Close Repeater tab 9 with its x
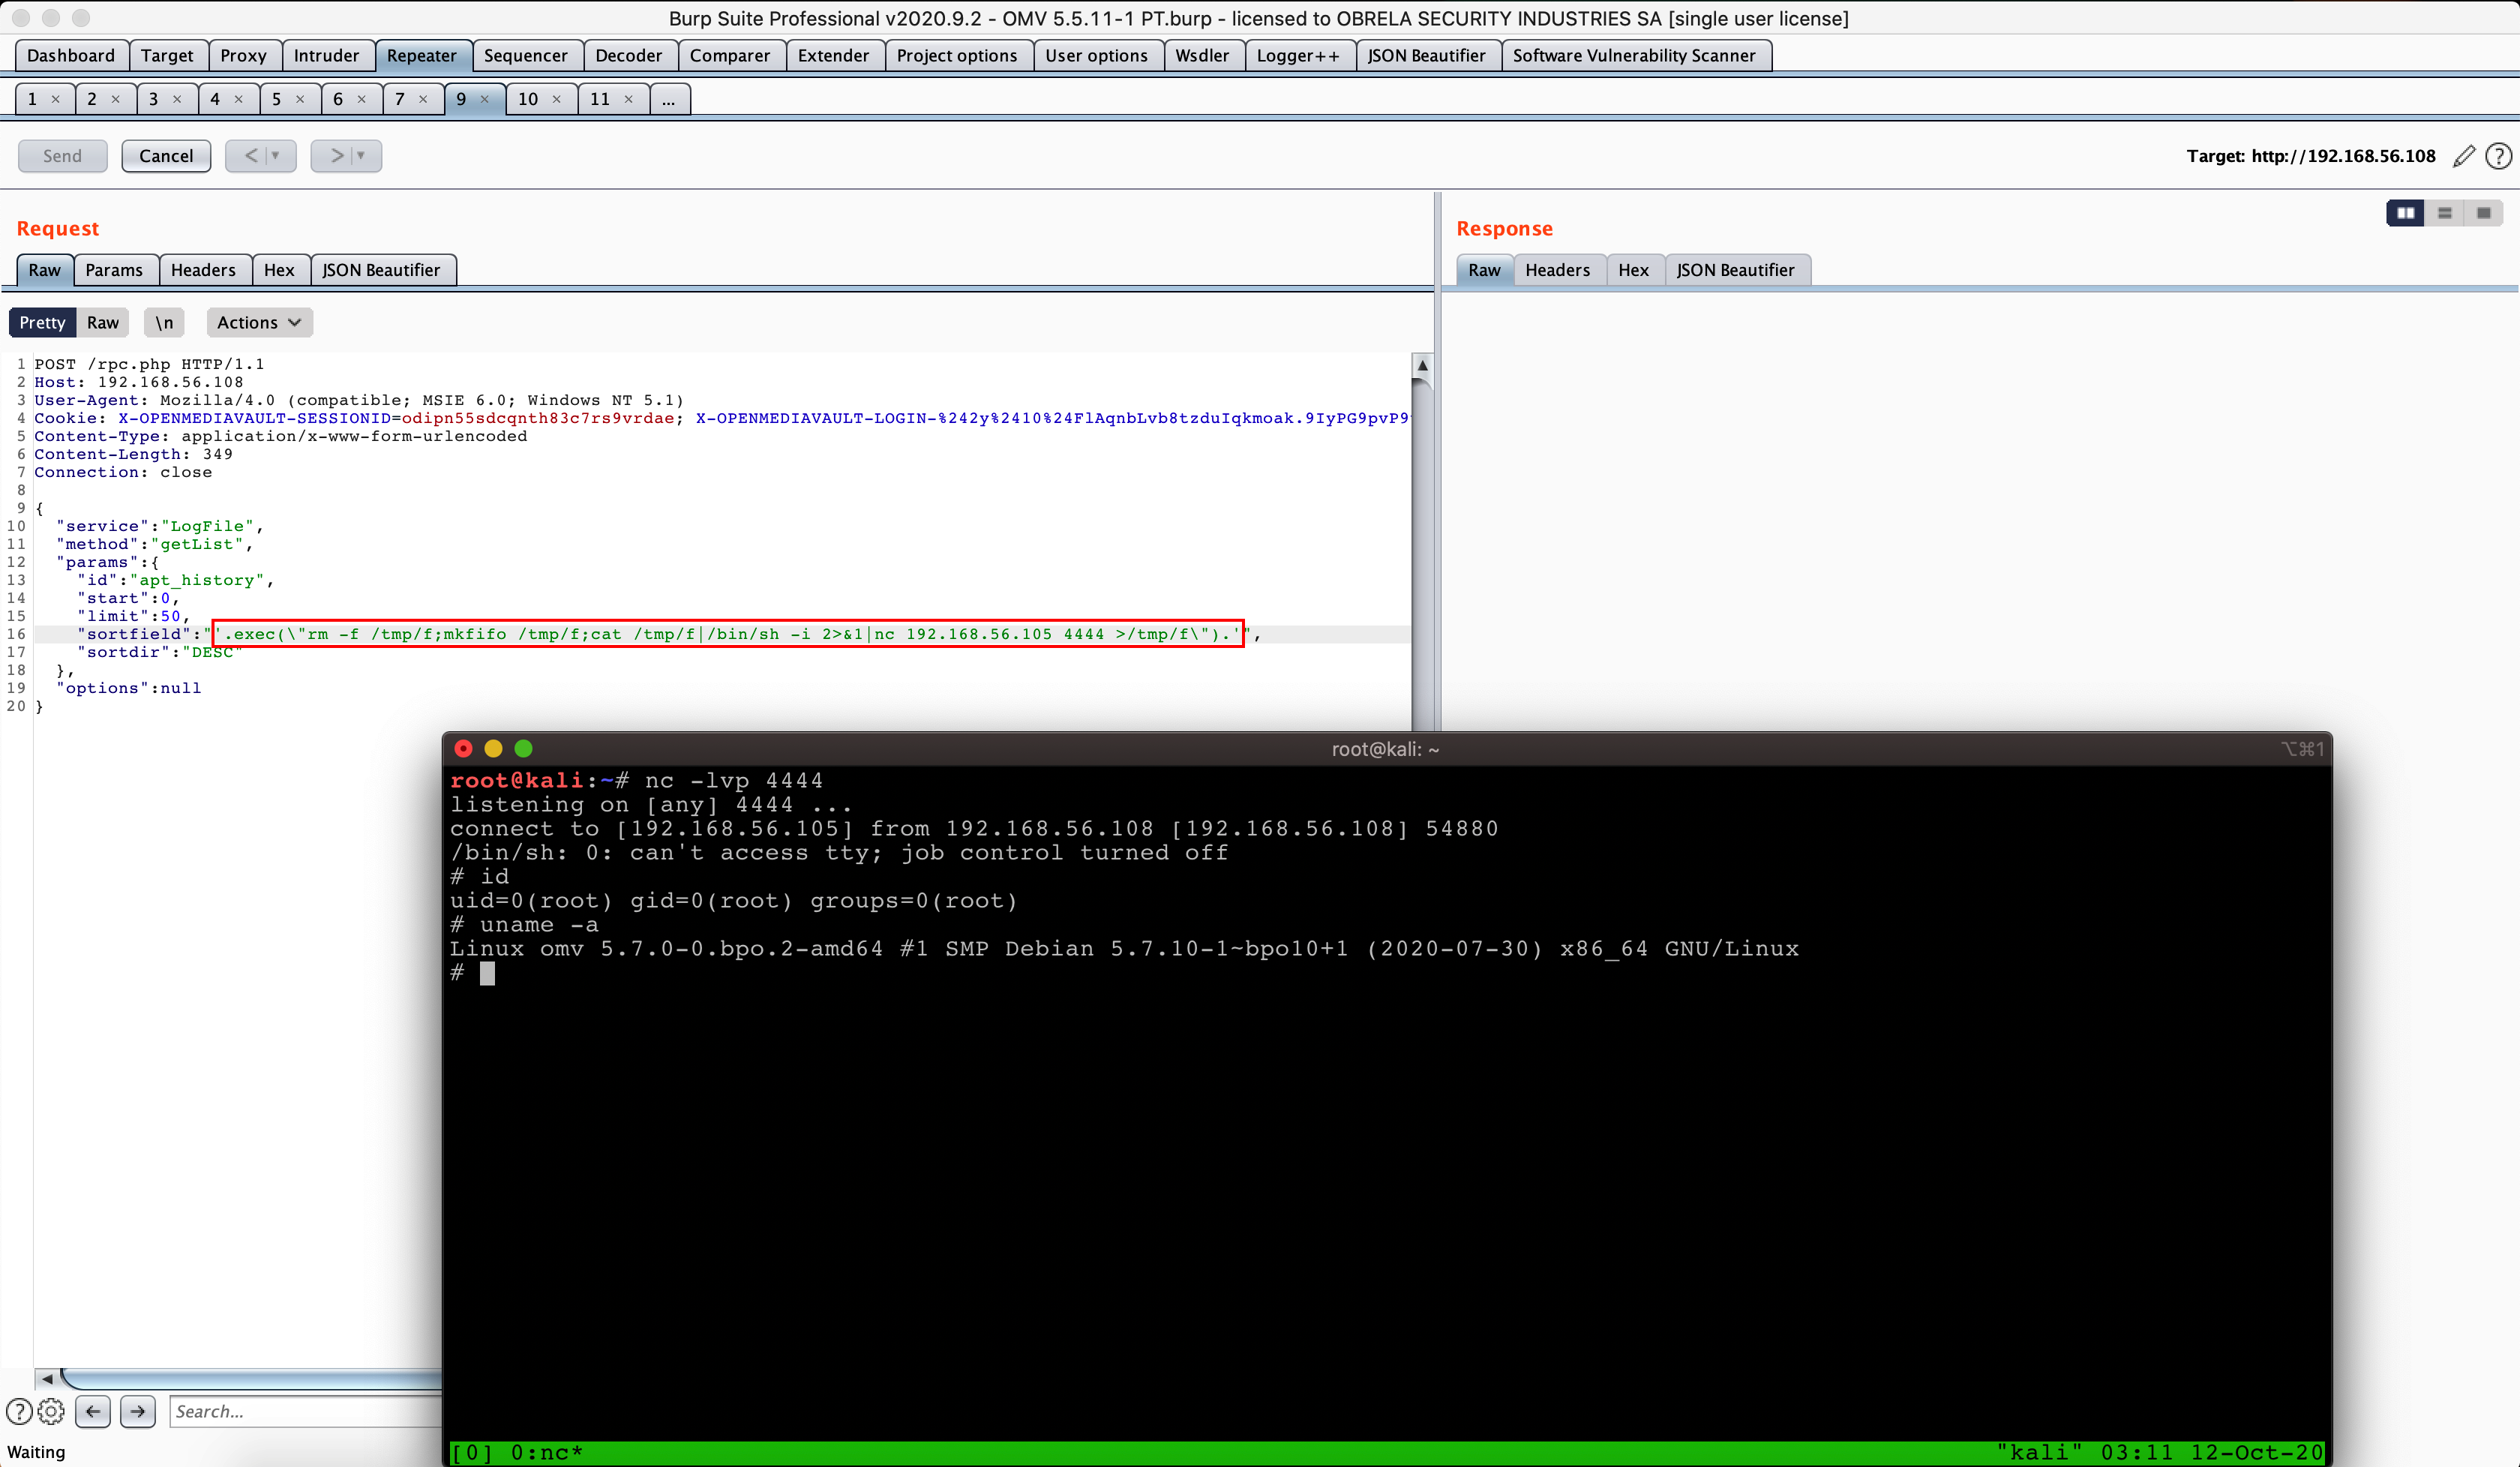The image size is (2520, 1467). (485, 99)
